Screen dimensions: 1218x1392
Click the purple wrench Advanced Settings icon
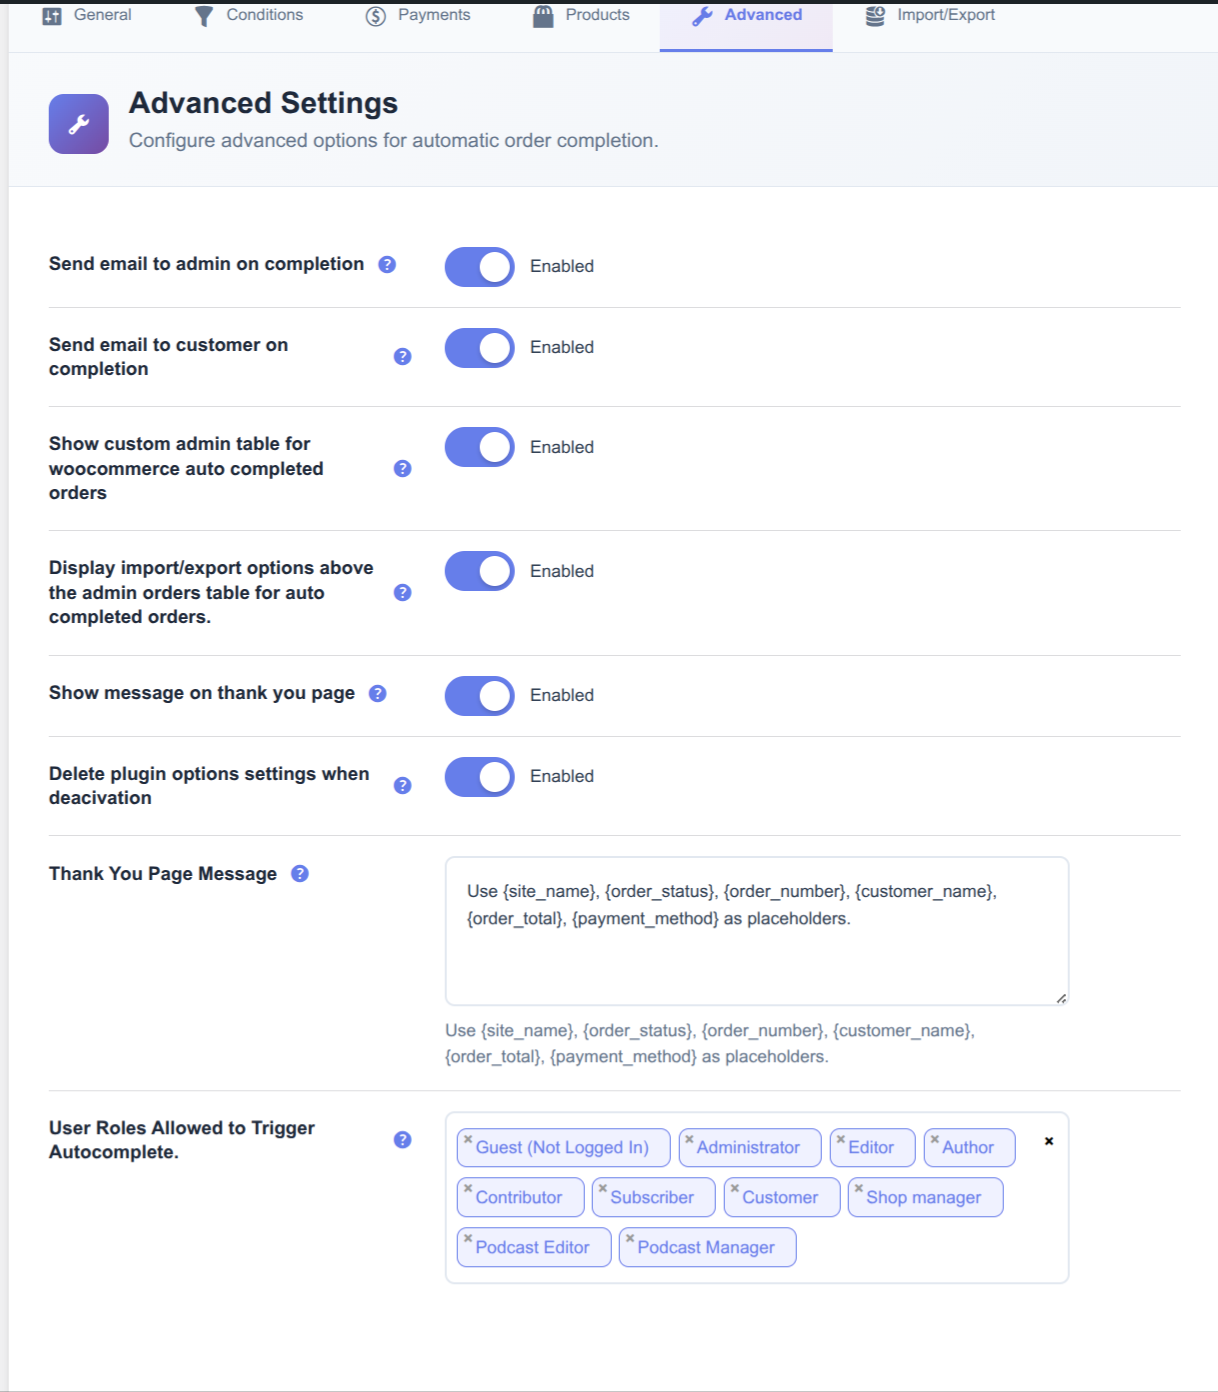tap(79, 124)
